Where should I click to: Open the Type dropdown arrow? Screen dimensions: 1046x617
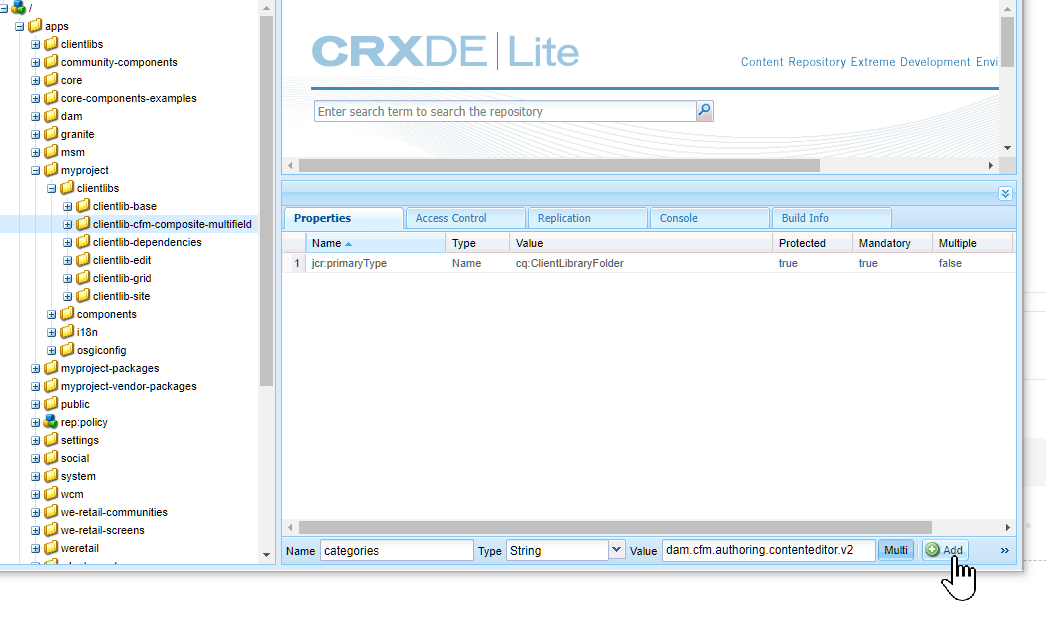tap(616, 550)
